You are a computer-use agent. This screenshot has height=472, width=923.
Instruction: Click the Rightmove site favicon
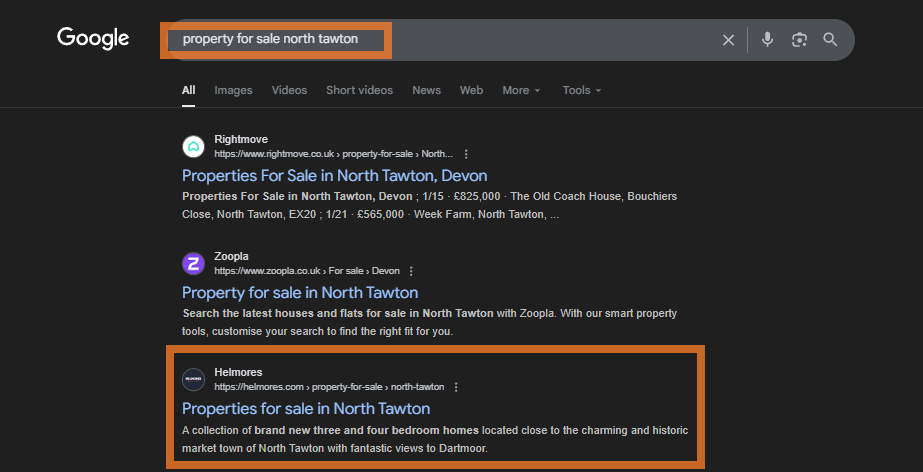point(193,147)
